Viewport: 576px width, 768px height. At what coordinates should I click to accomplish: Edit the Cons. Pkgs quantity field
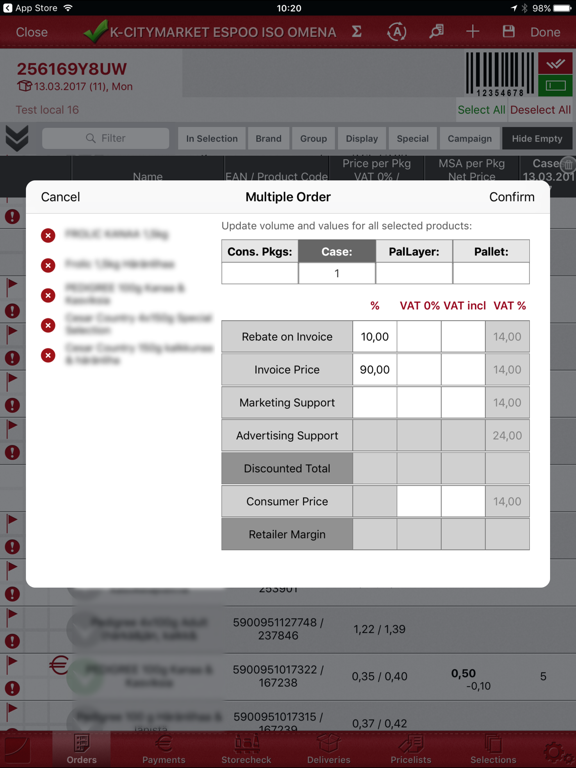coord(260,273)
